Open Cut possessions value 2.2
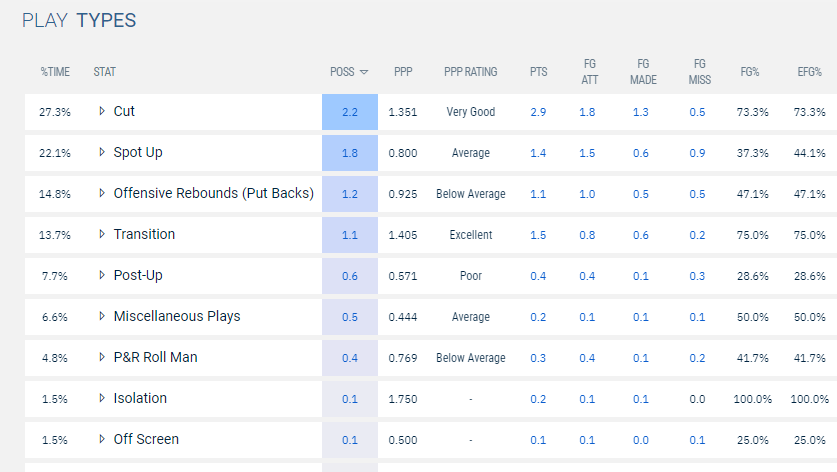The width and height of the screenshot is (837, 472). [x=350, y=112]
